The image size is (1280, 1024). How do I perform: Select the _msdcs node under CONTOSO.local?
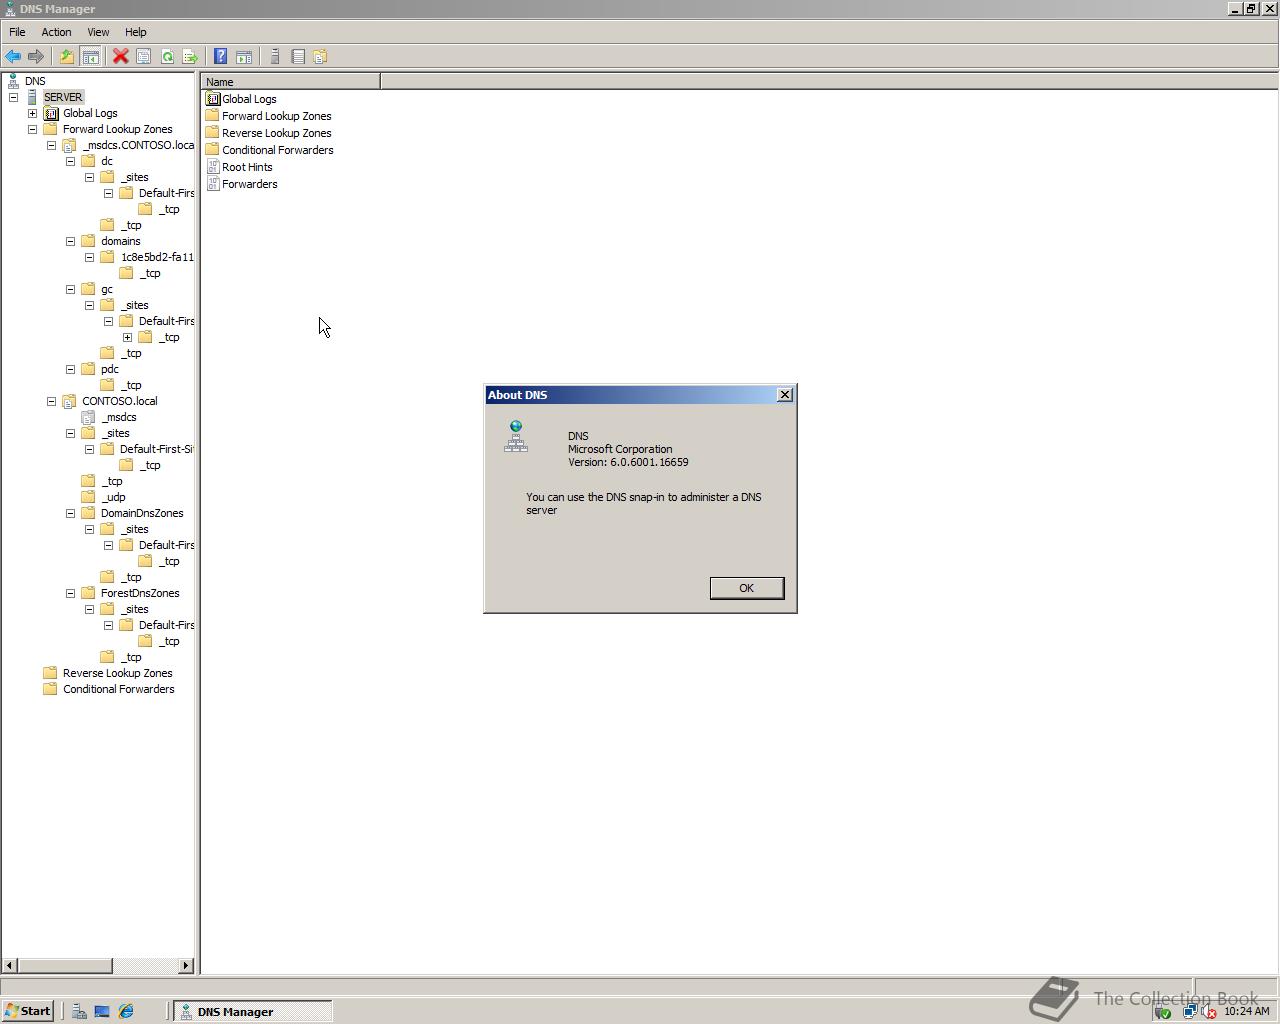coord(119,417)
